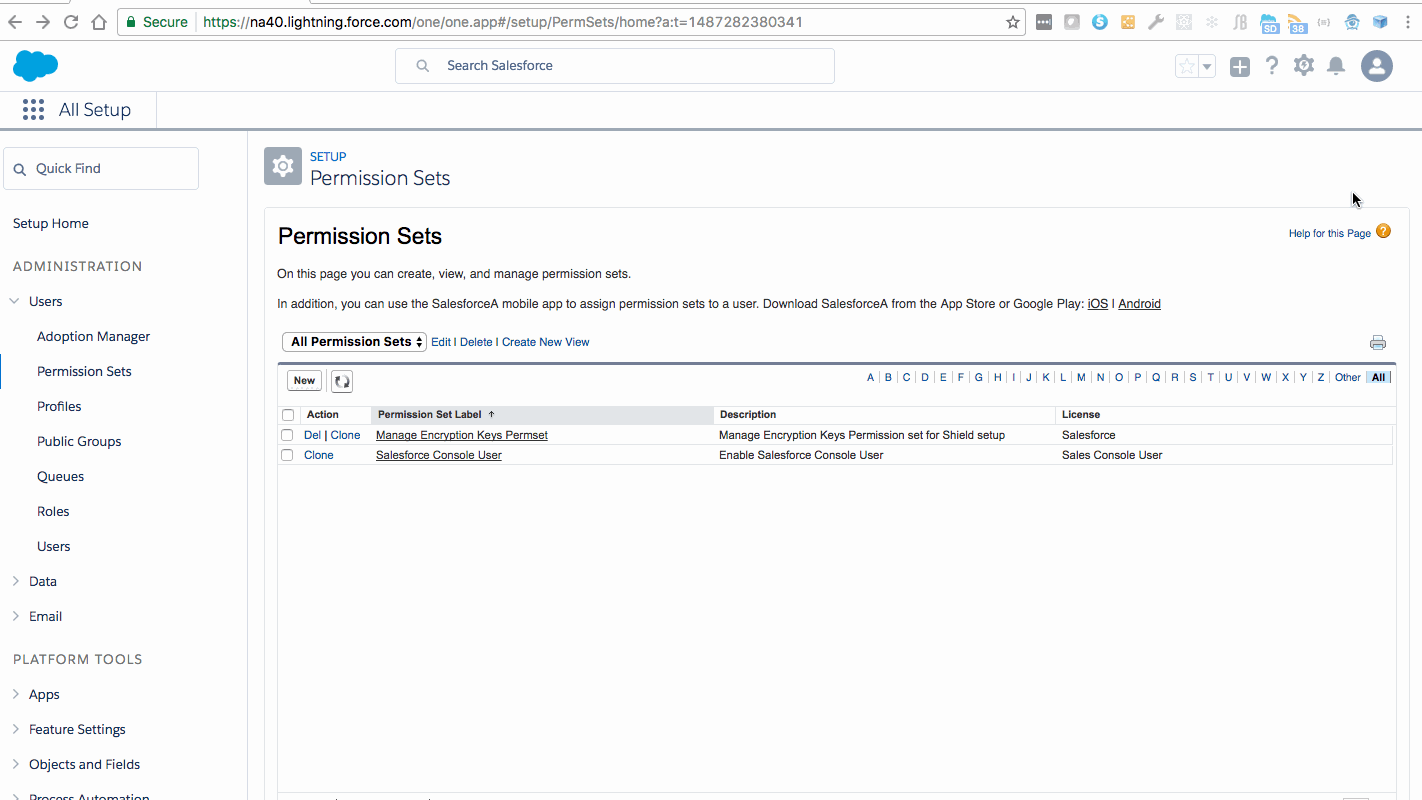The image size is (1422, 800).
Task: Open the Global Actions plus icon
Action: click(1240, 66)
